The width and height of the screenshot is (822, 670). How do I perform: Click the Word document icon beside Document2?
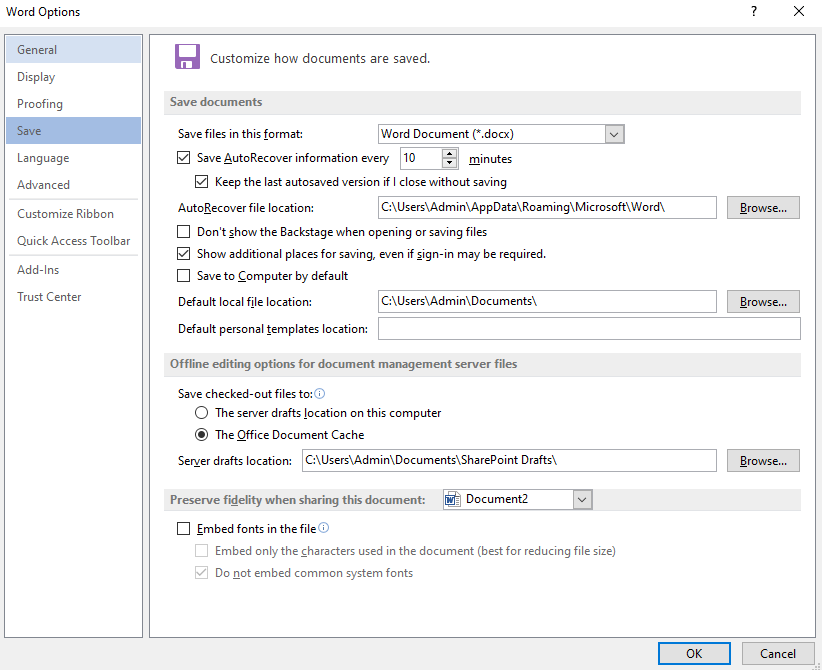point(453,498)
